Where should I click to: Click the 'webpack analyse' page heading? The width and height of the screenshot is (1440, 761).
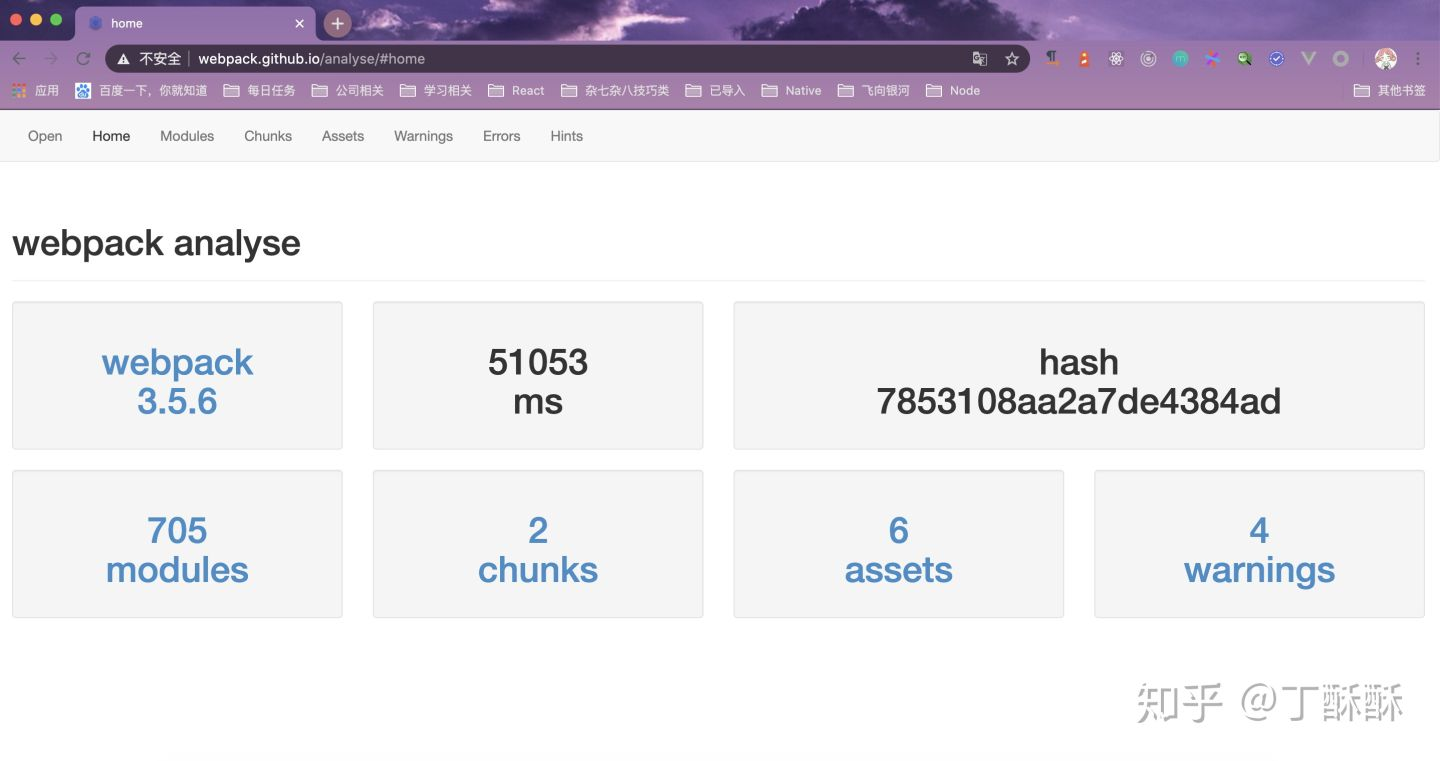pos(156,243)
